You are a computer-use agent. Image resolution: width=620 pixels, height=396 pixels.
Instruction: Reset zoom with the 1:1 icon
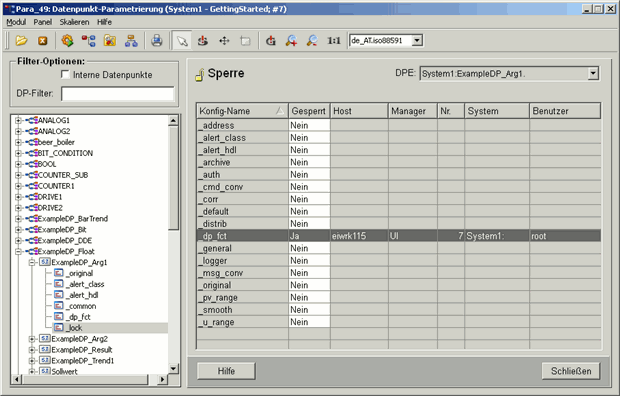333,40
